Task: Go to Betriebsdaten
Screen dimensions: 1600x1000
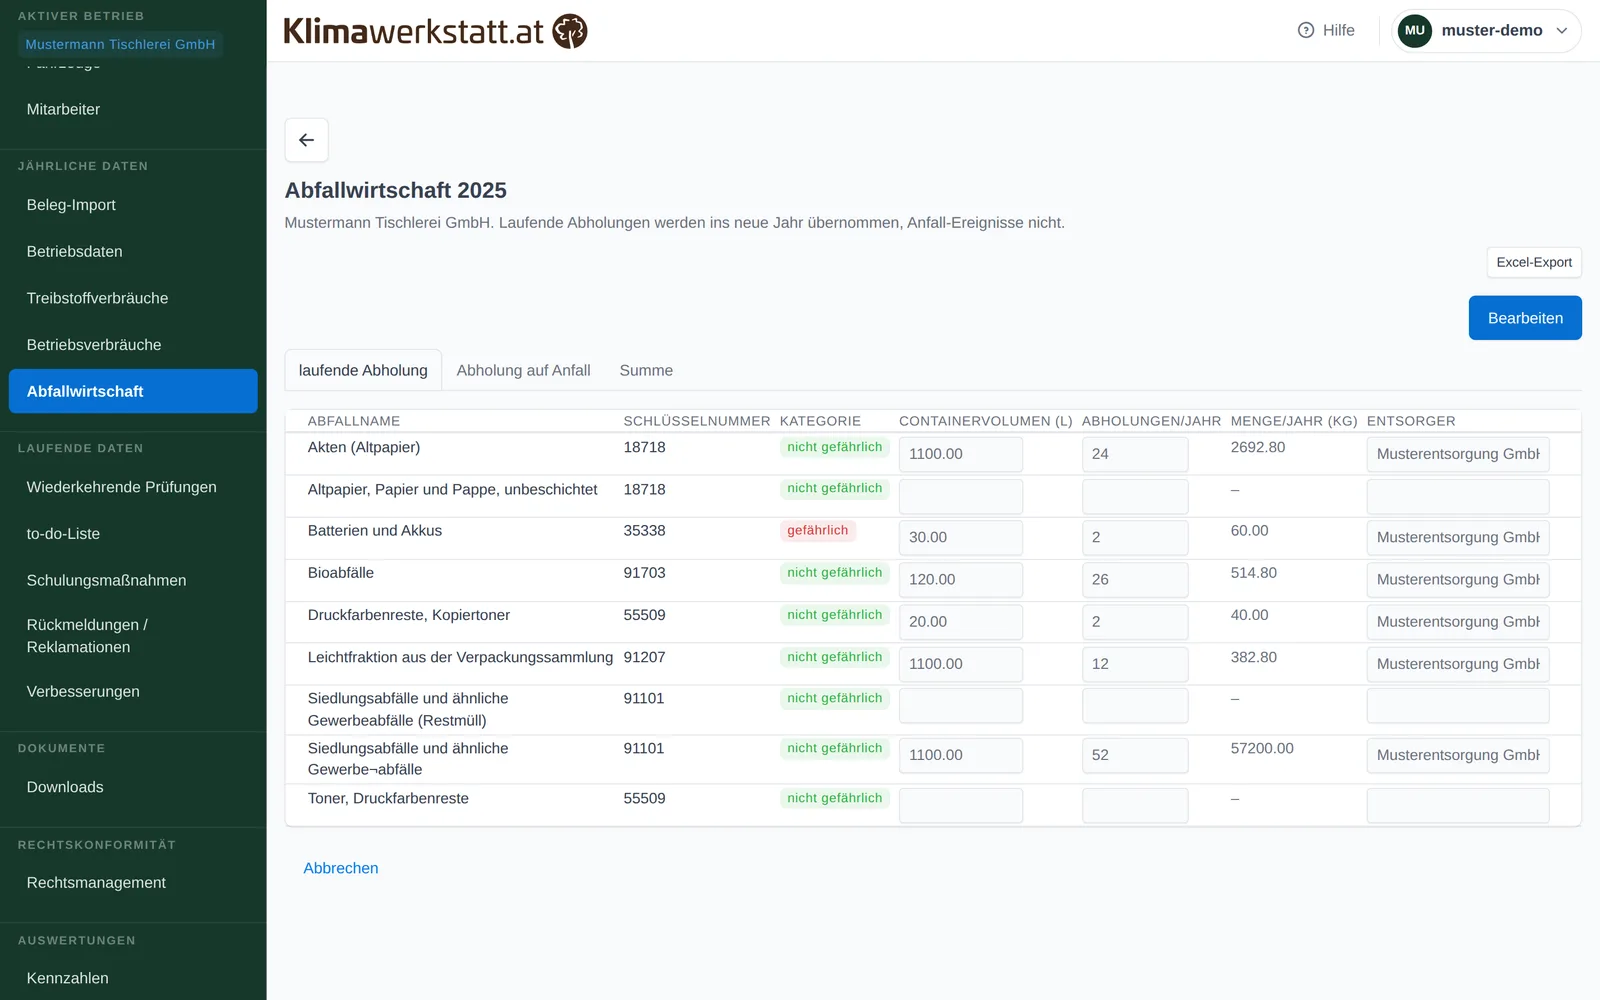Action: [75, 251]
